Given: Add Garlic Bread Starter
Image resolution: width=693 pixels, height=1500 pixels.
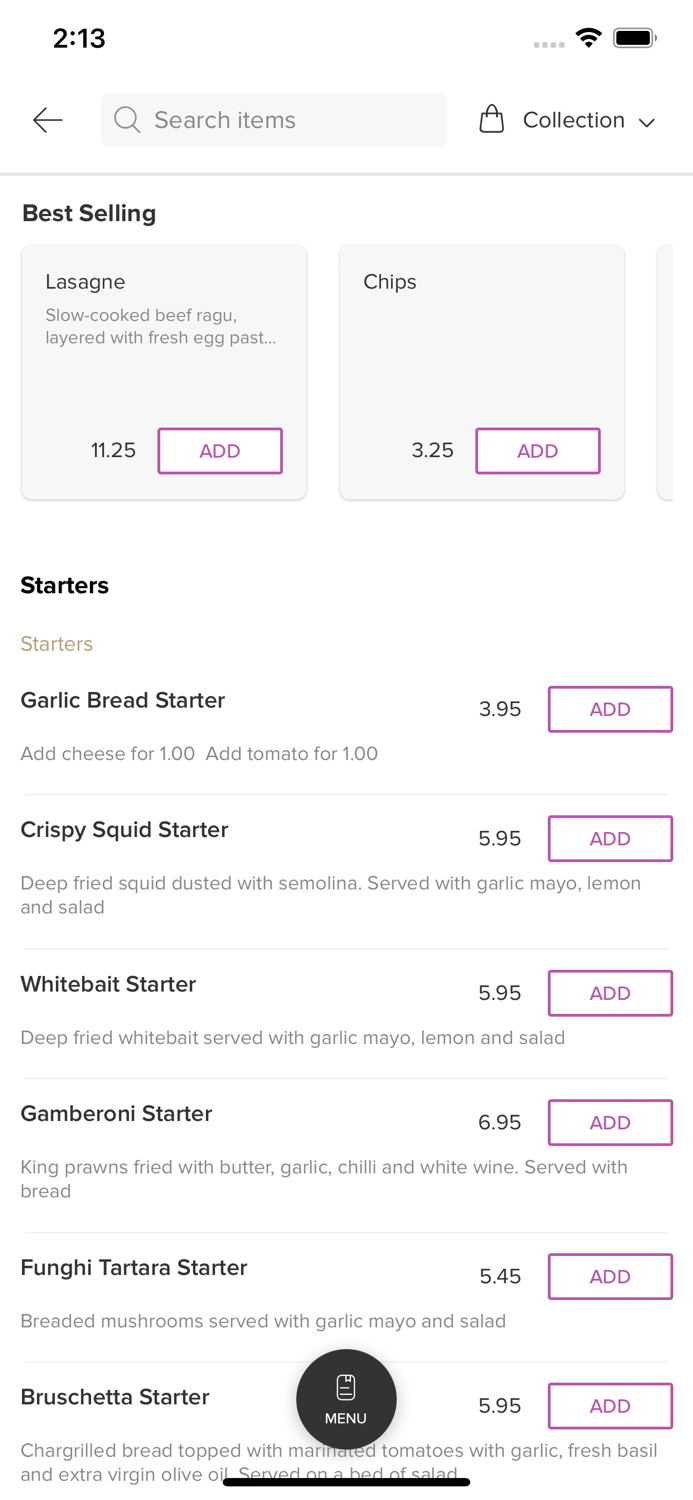Looking at the screenshot, I should tap(609, 709).
